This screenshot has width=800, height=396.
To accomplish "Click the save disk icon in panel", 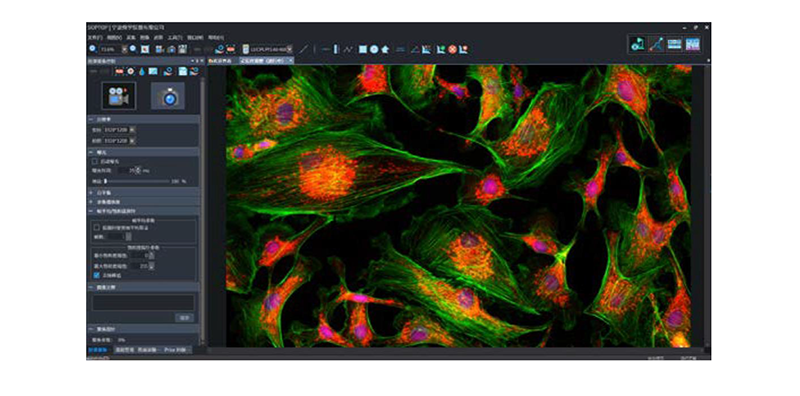I will click(x=183, y=71).
